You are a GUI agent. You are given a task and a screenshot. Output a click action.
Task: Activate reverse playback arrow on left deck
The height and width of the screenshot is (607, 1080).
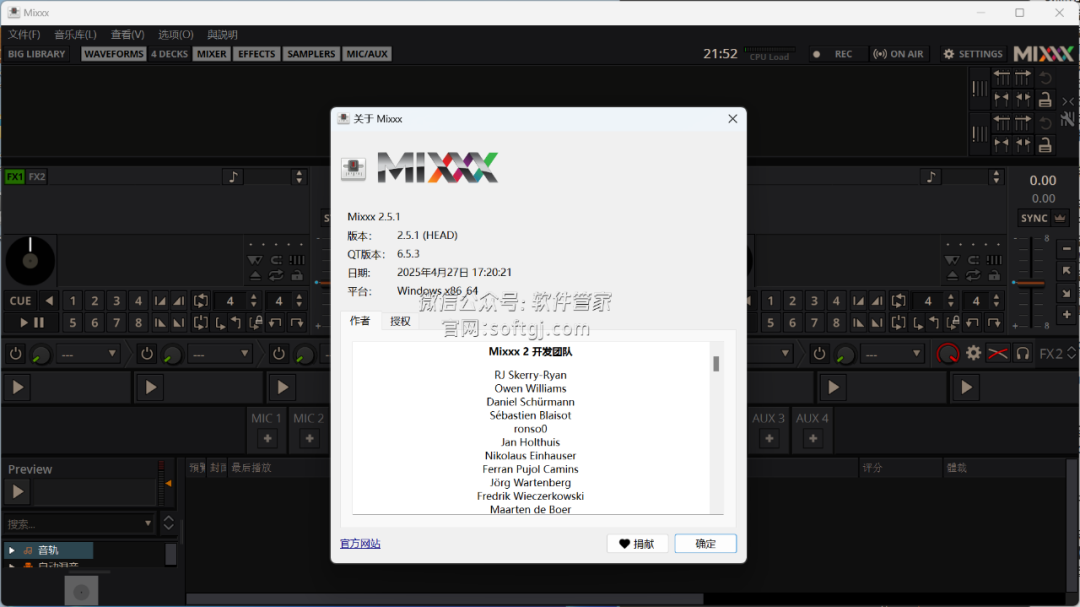click(x=49, y=301)
